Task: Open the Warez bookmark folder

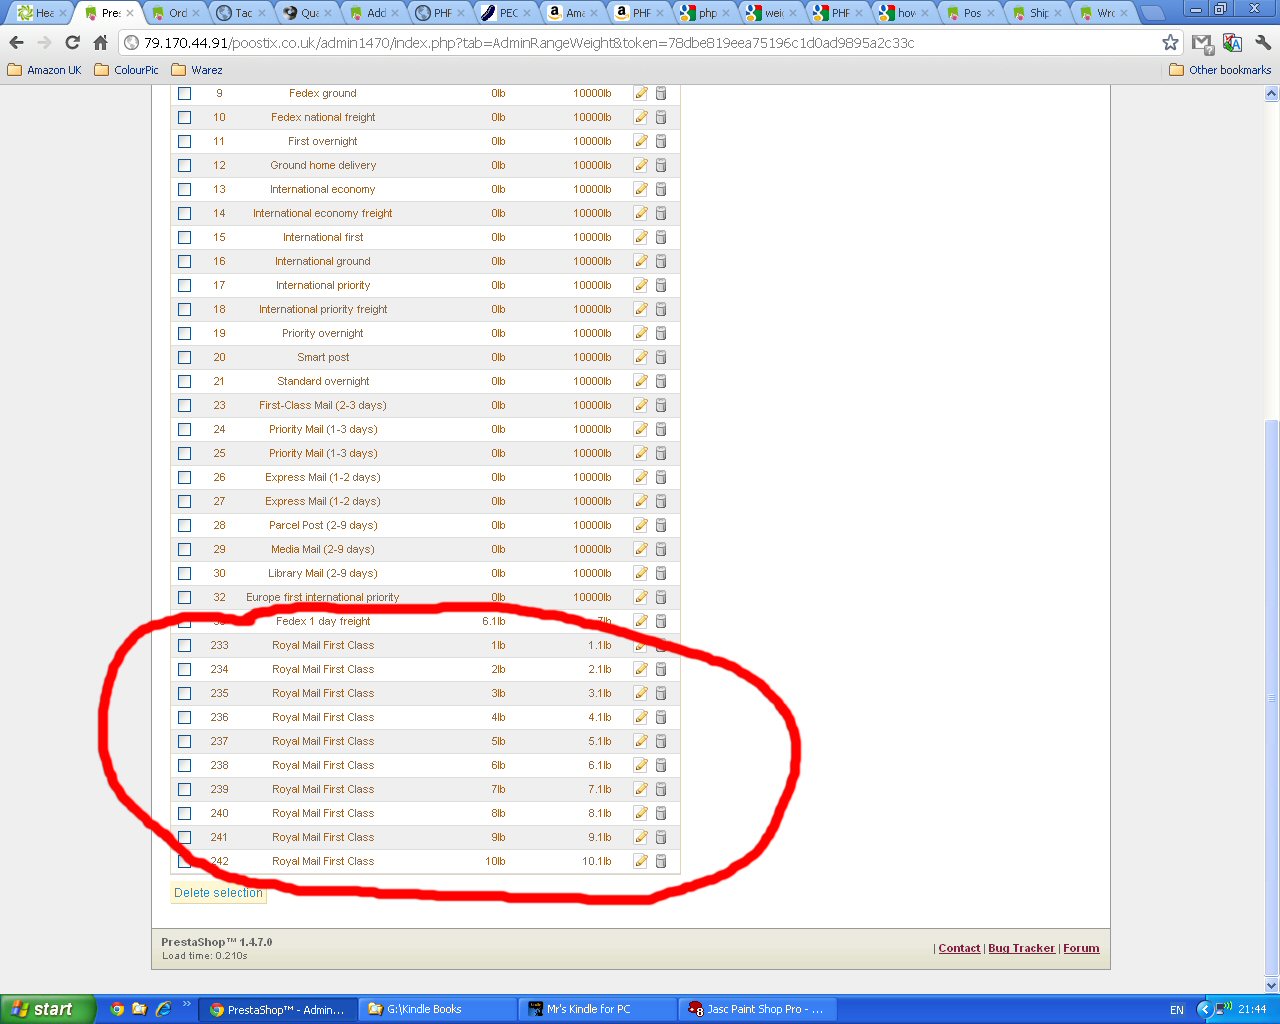Action: tap(197, 70)
